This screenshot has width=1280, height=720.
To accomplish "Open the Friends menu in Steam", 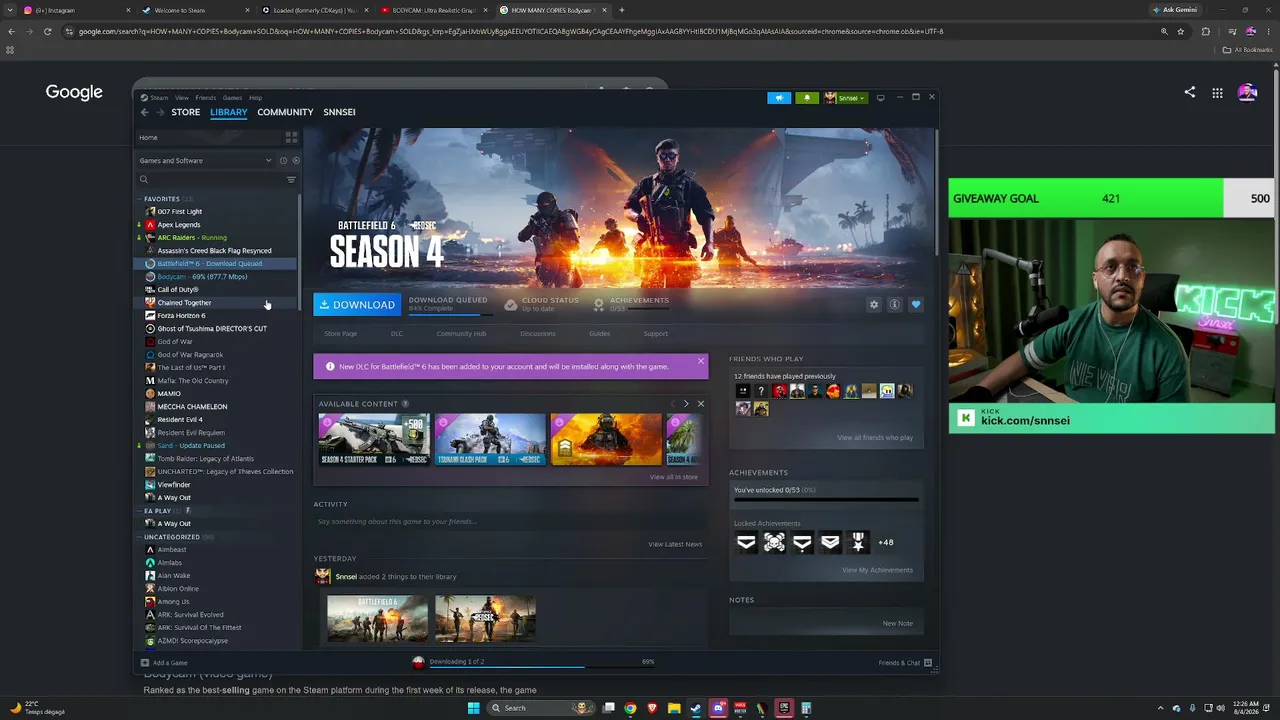I will pyautogui.click(x=206, y=98).
